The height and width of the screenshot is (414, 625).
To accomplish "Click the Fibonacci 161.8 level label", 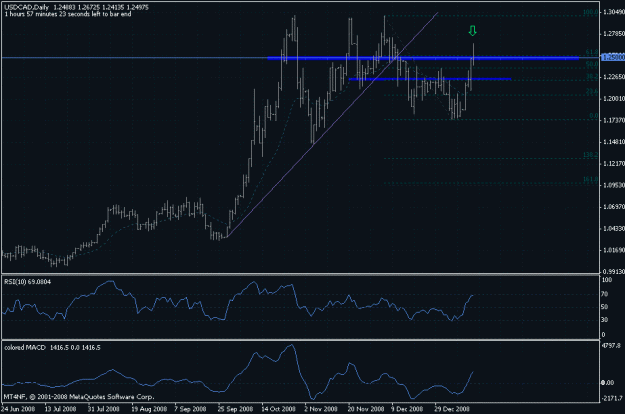I will [x=590, y=180].
